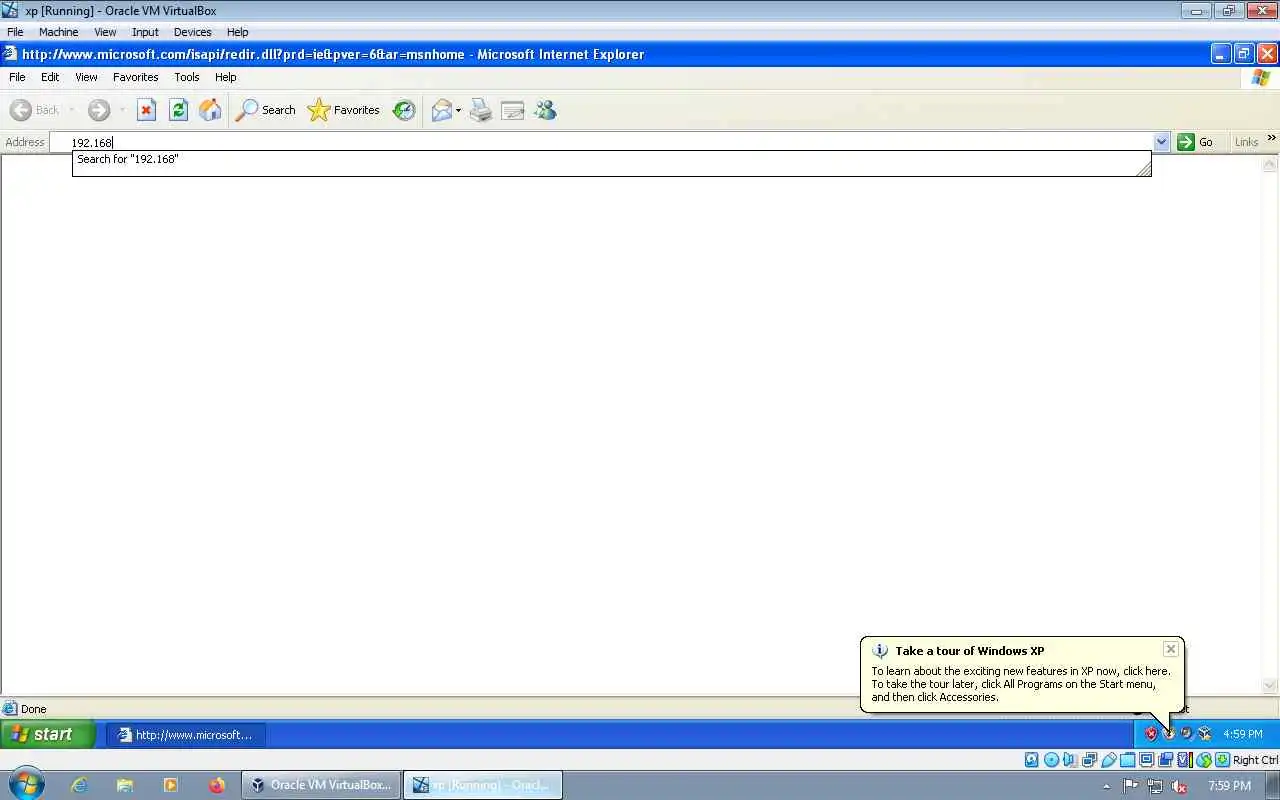The image size is (1280, 800).
Task: Click the IE Forward arrow button
Action: 98,110
